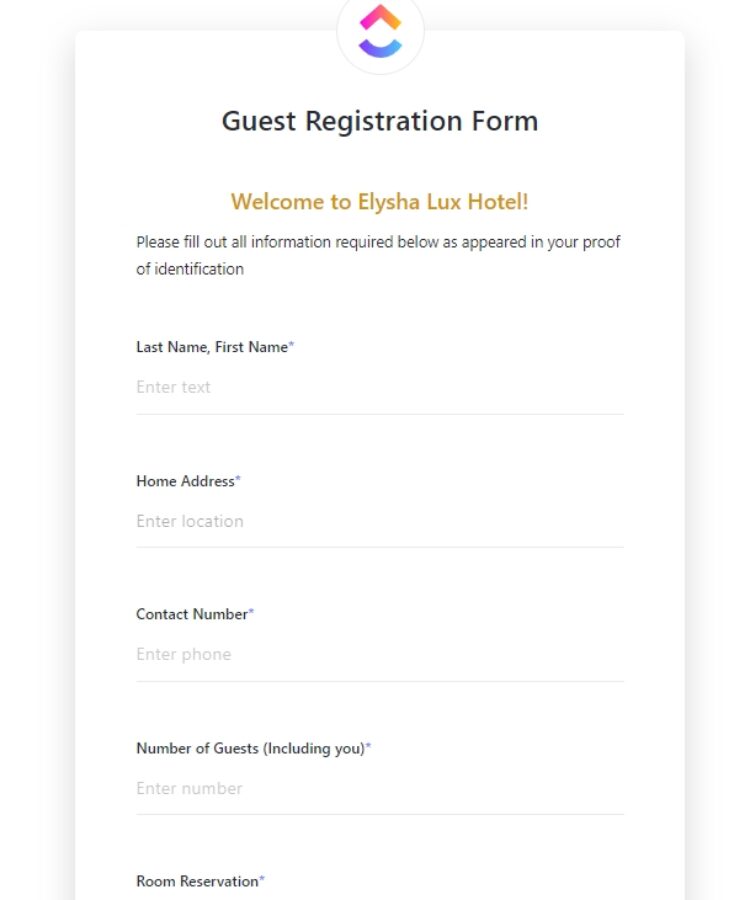Click the Guest Registration Form heading

point(380,121)
